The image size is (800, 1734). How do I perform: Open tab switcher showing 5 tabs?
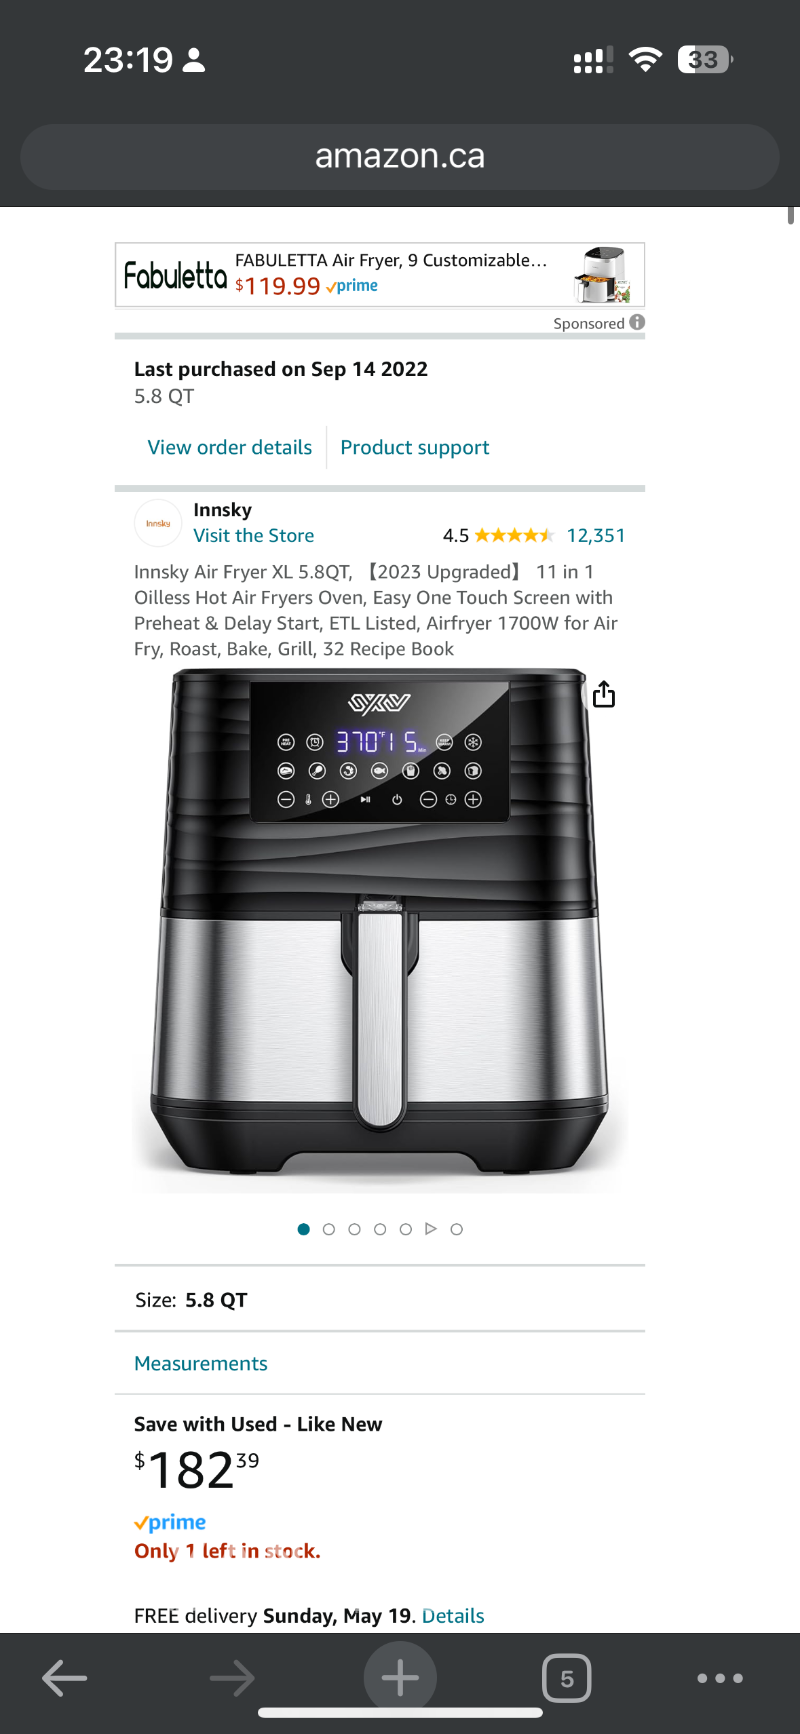(x=567, y=1678)
